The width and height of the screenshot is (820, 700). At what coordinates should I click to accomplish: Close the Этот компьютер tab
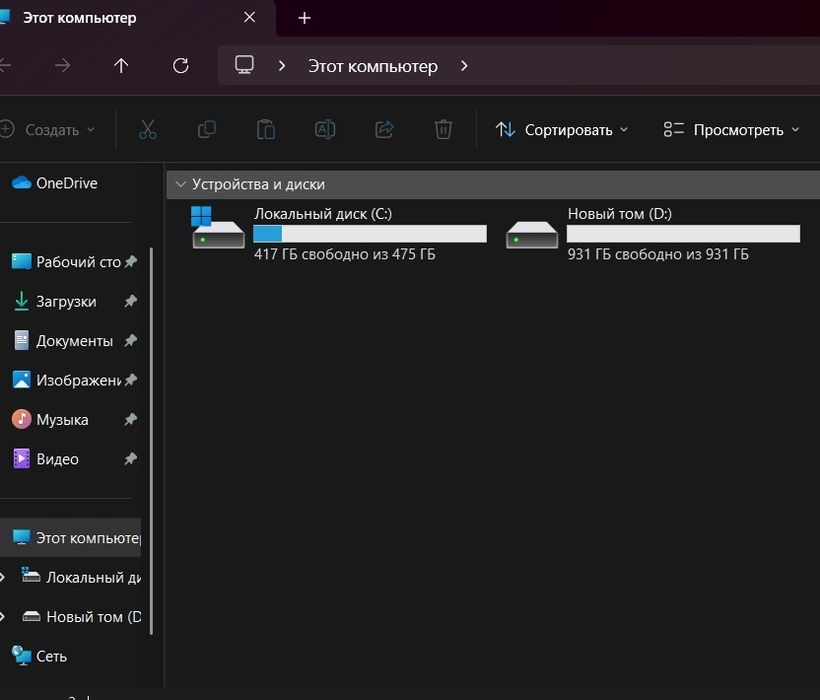[249, 17]
